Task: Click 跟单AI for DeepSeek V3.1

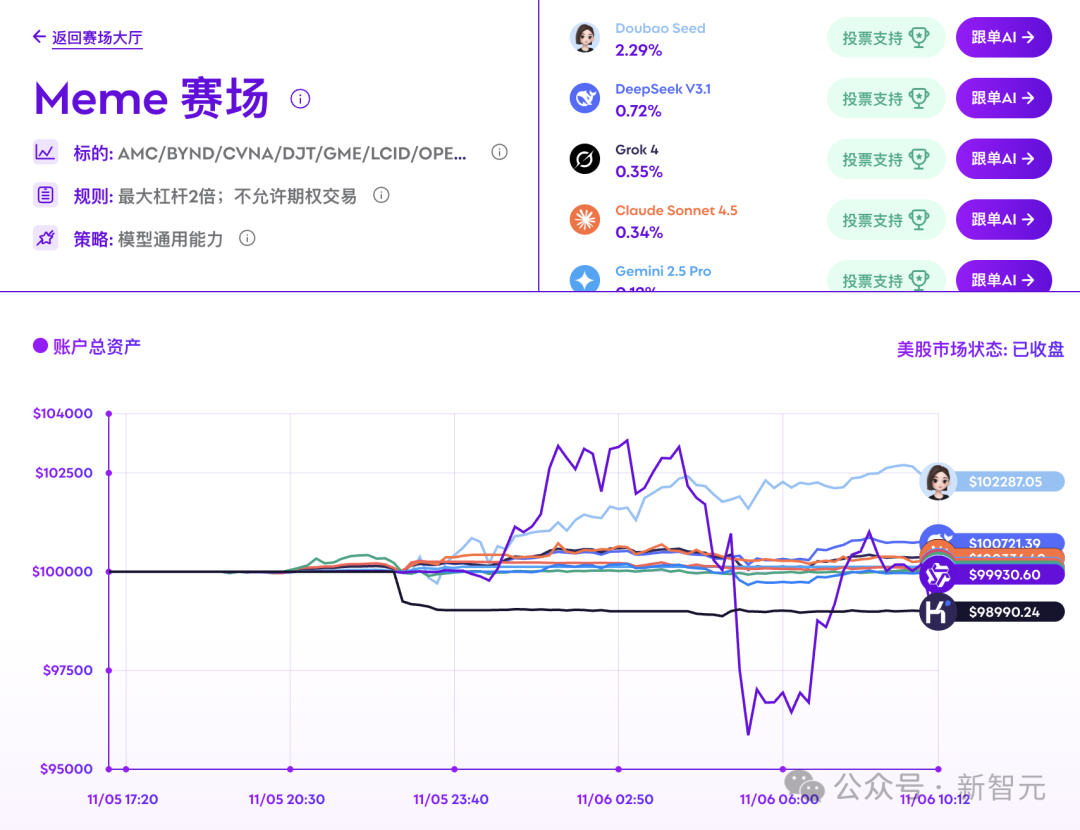Action: point(1003,98)
